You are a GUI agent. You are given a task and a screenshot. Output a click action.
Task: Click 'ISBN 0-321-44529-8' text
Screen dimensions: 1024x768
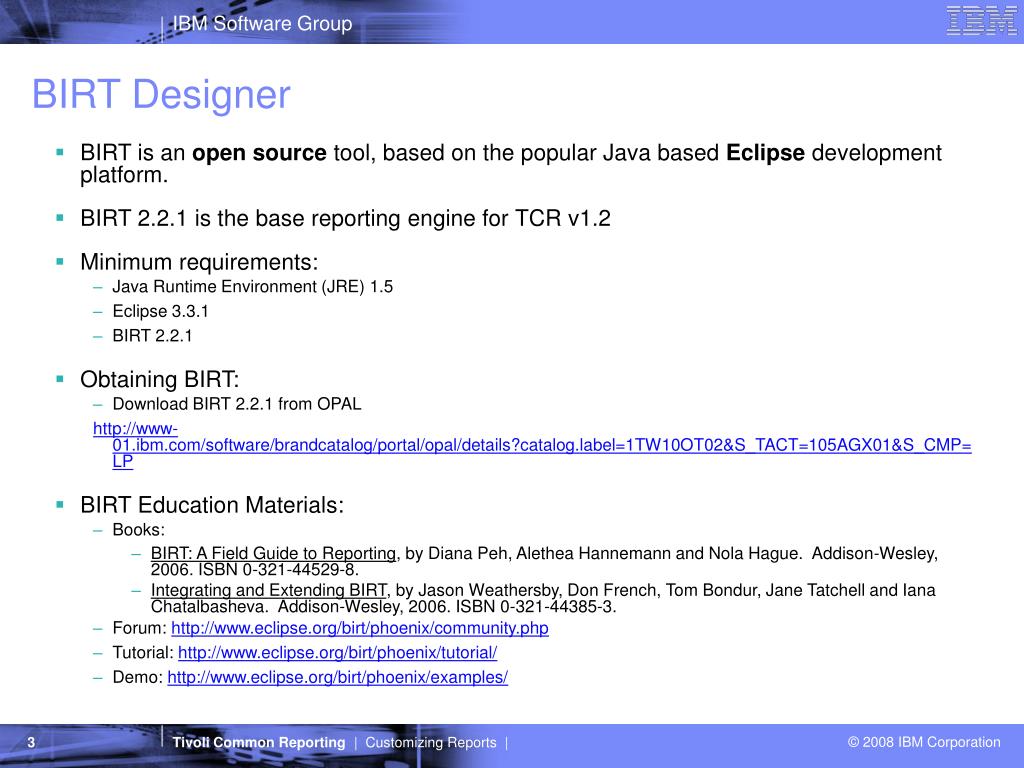277,569
